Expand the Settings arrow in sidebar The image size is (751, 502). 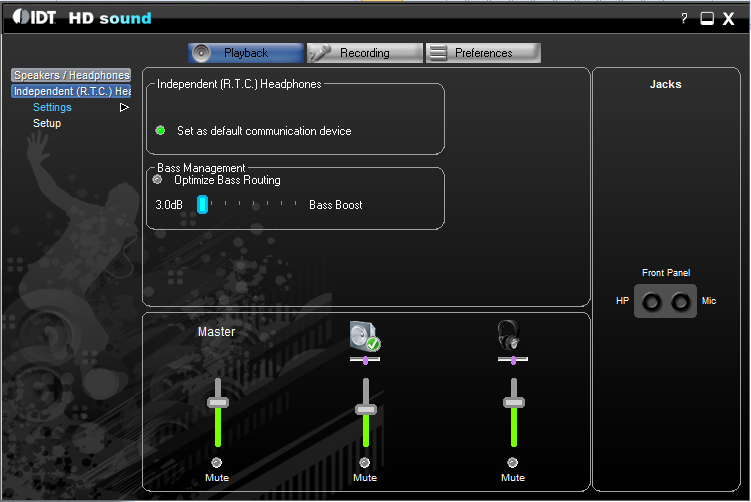pos(125,107)
